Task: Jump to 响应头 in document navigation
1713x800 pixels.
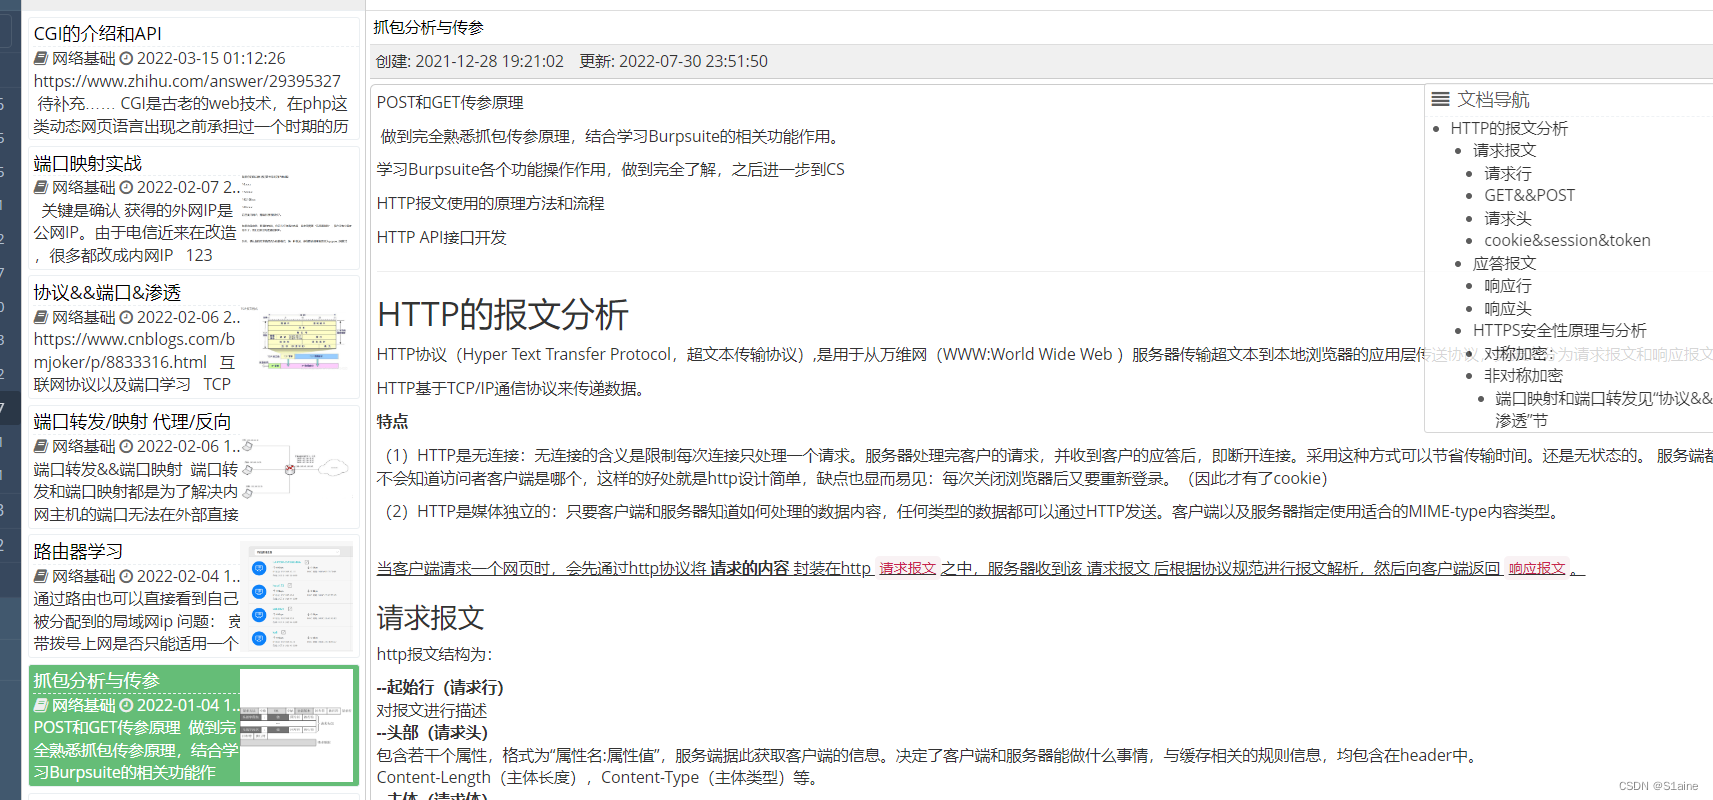Action: pos(1507,309)
